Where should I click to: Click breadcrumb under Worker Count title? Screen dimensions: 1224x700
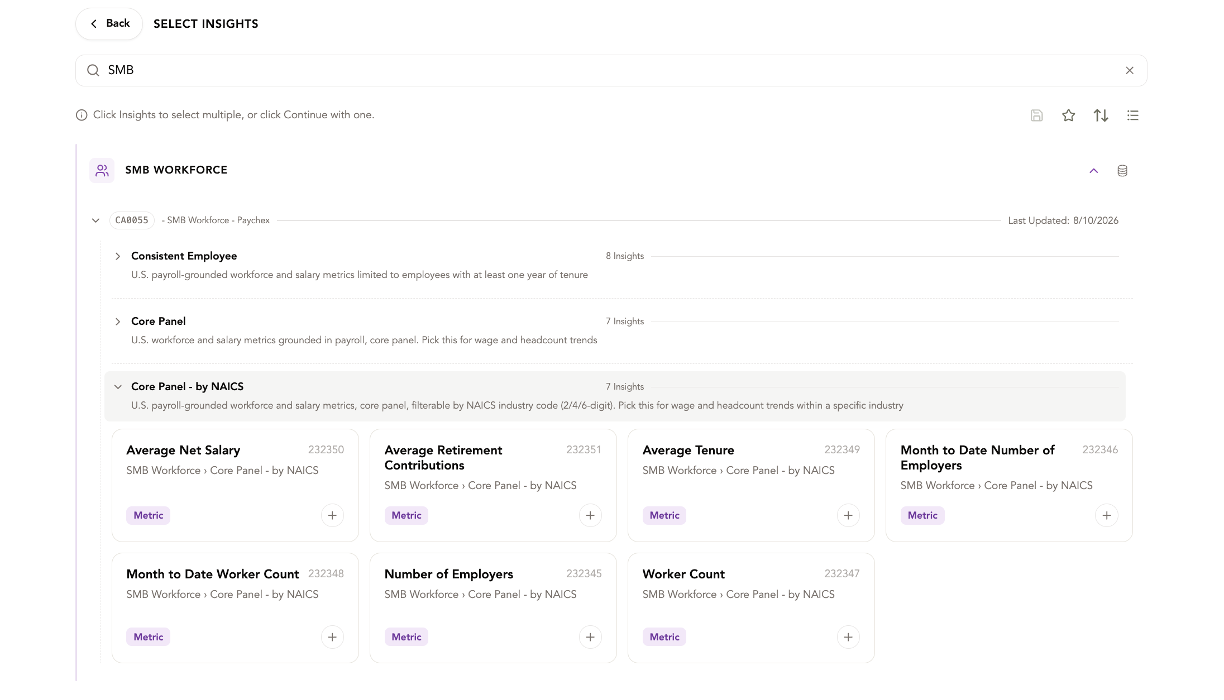pyautogui.click(x=738, y=594)
